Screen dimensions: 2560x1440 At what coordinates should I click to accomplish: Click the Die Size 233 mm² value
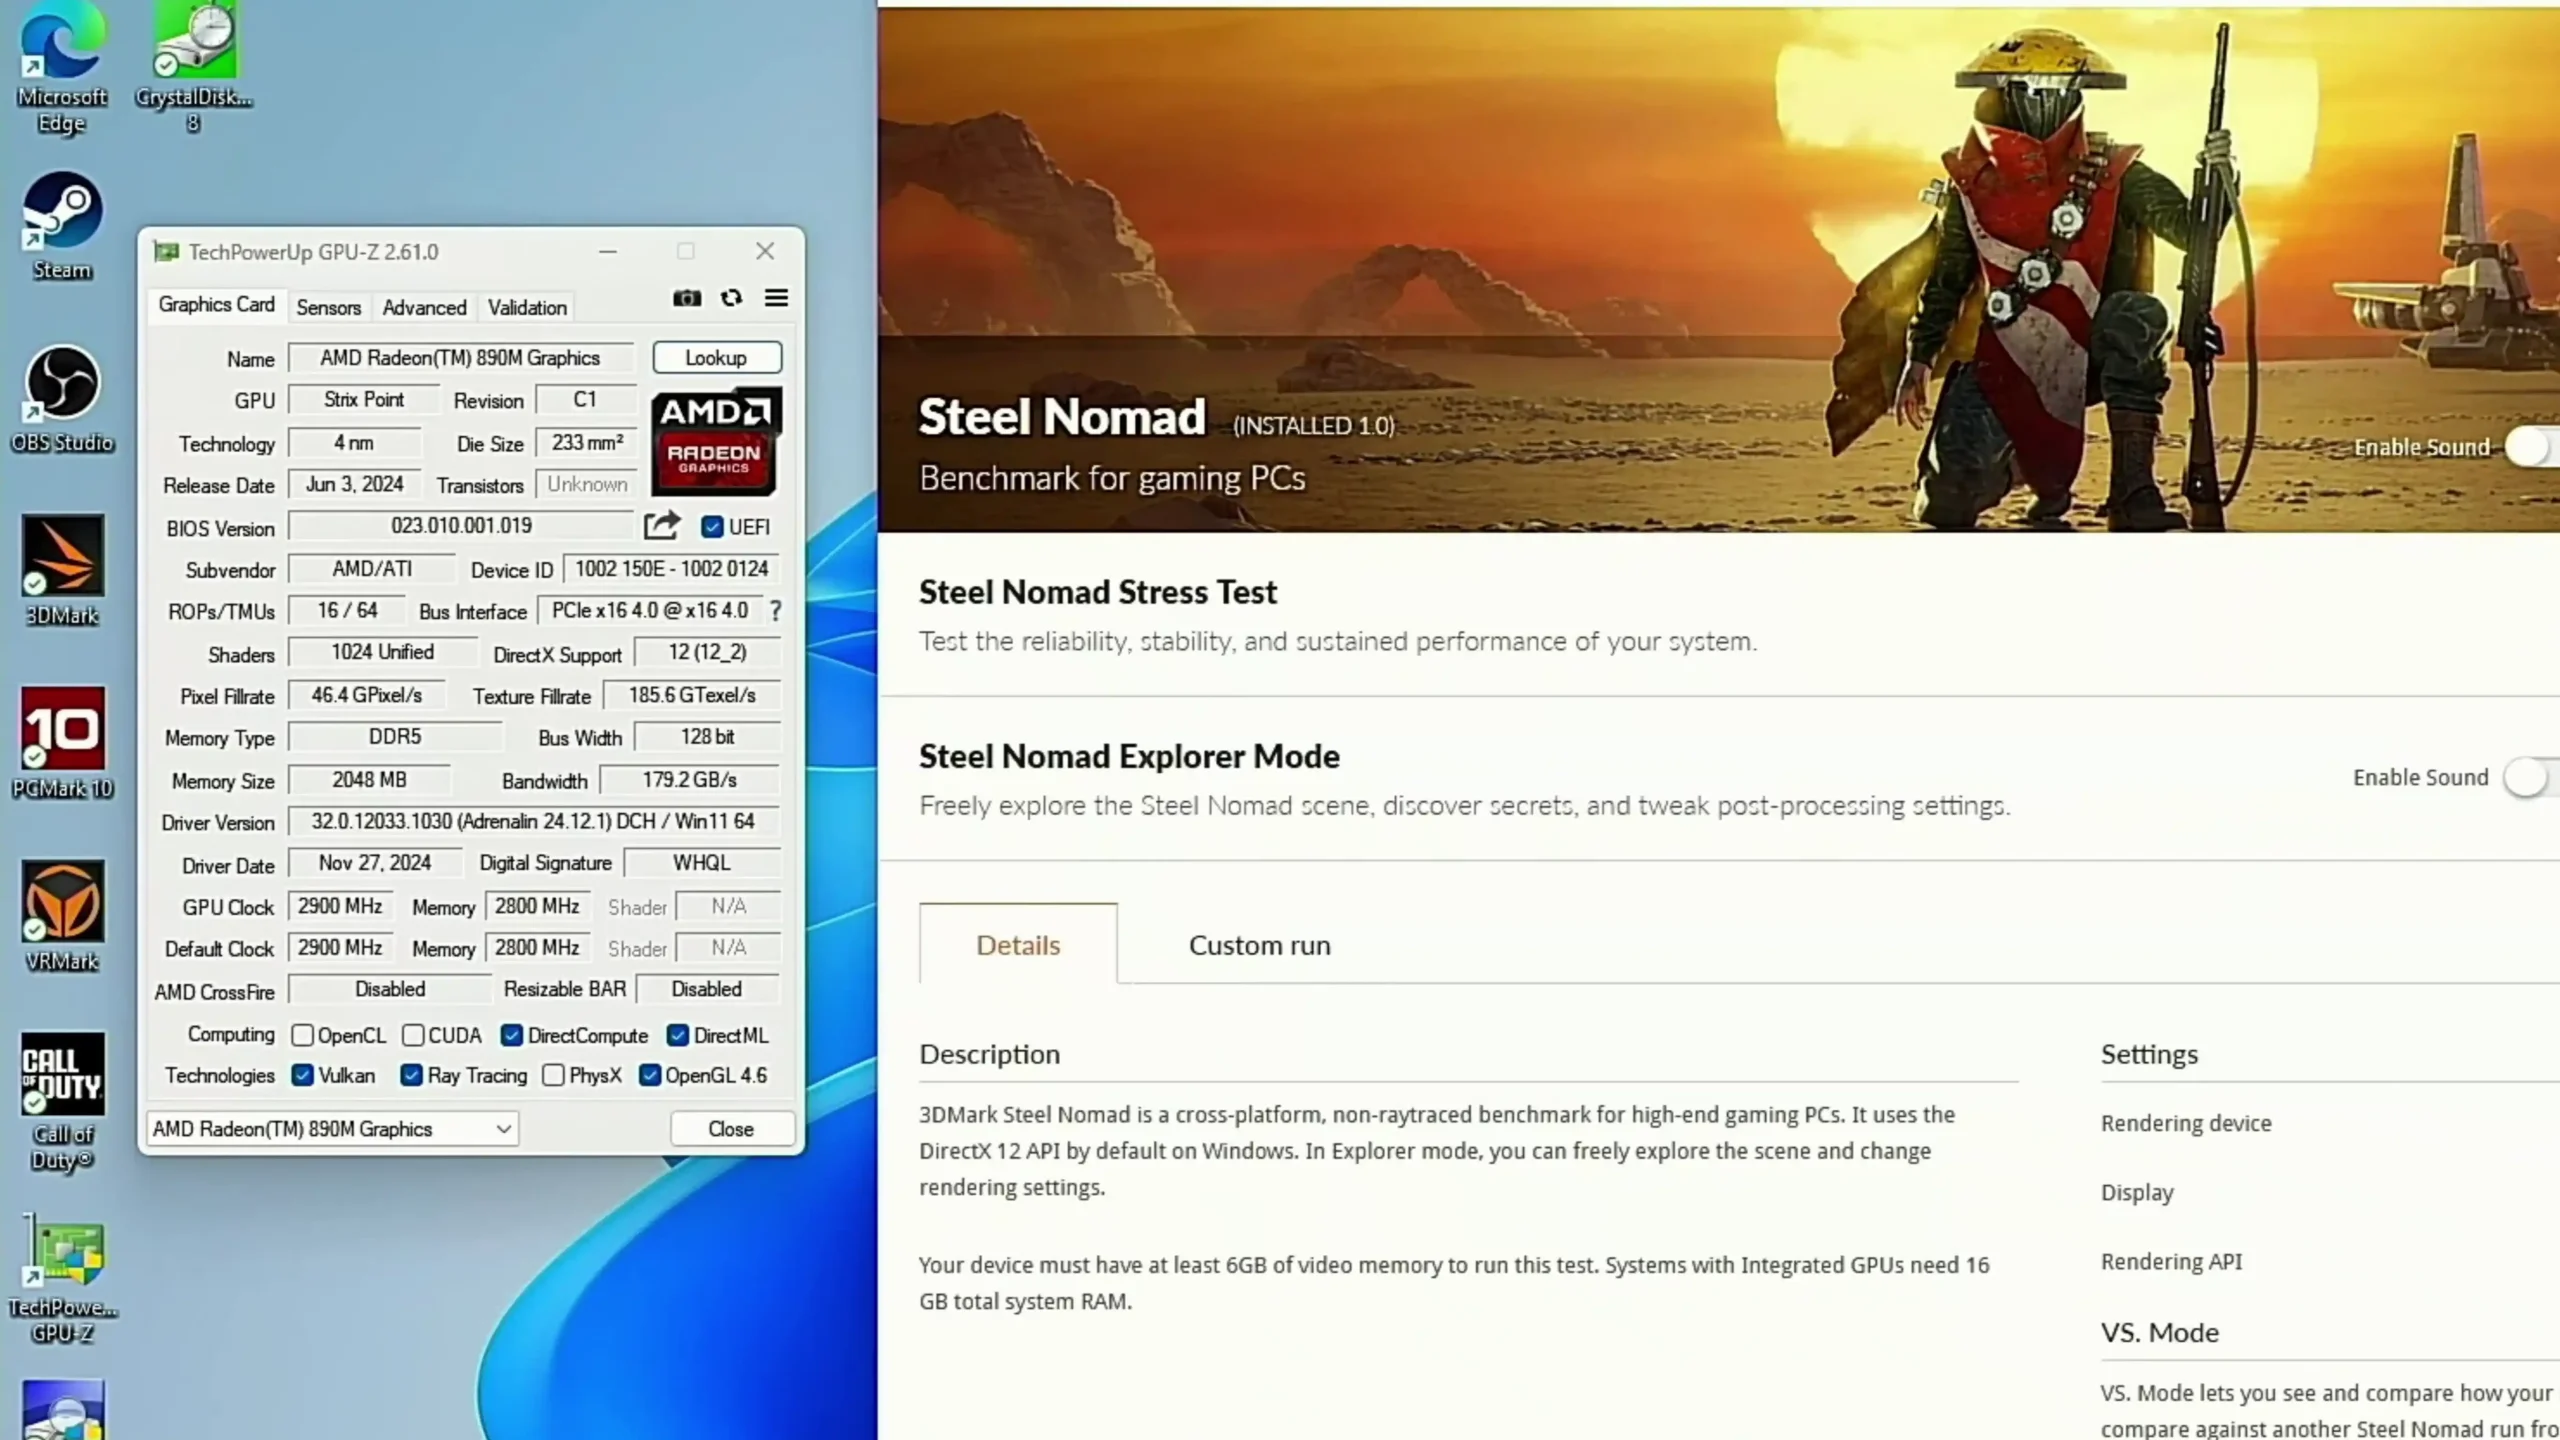[587, 442]
